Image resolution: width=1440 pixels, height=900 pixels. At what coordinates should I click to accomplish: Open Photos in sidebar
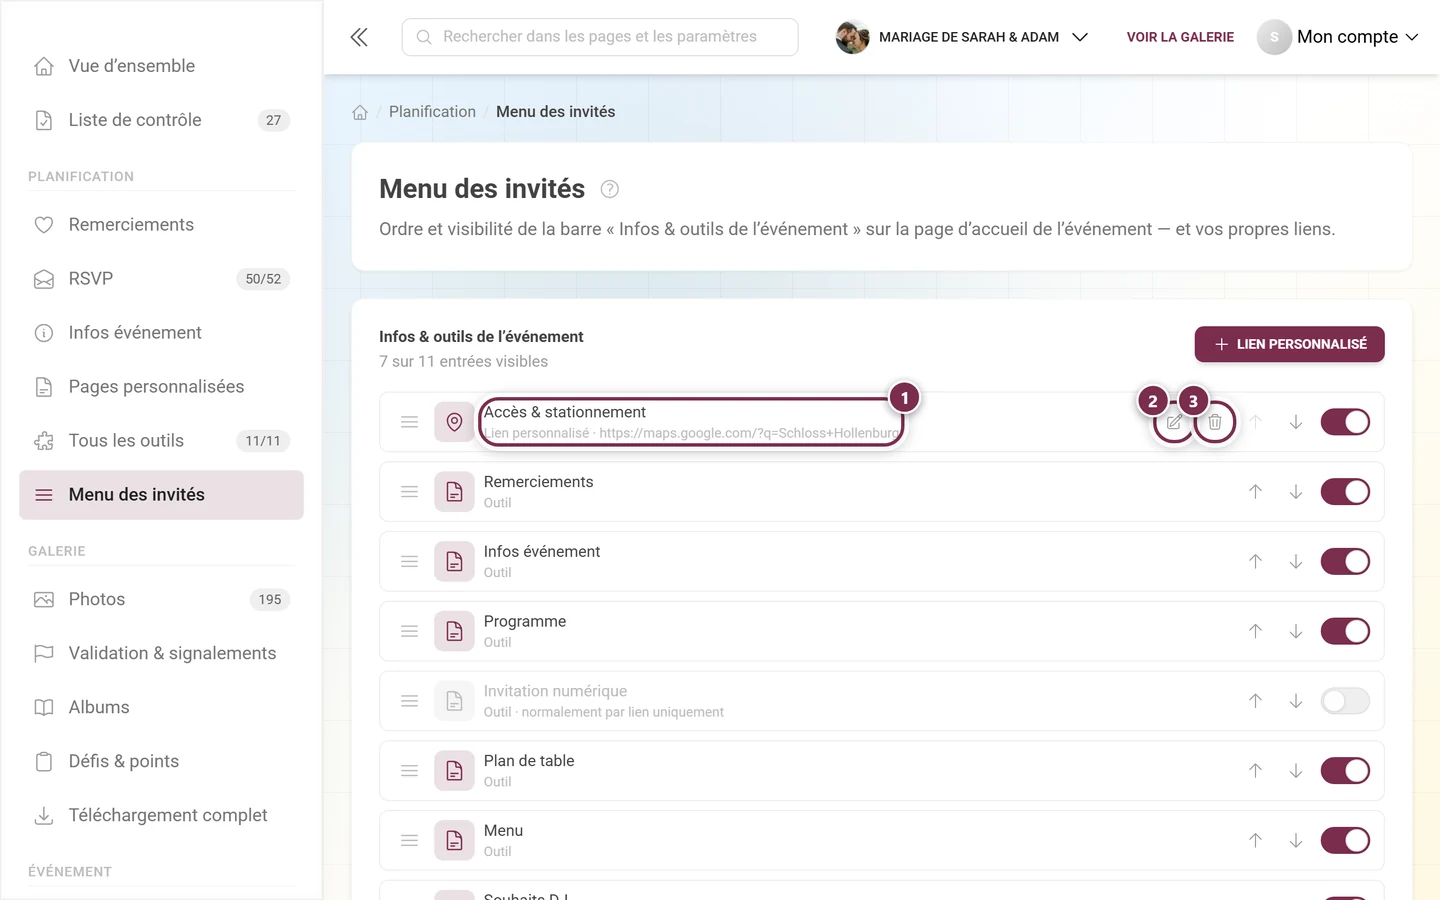(x=161, y=600)
